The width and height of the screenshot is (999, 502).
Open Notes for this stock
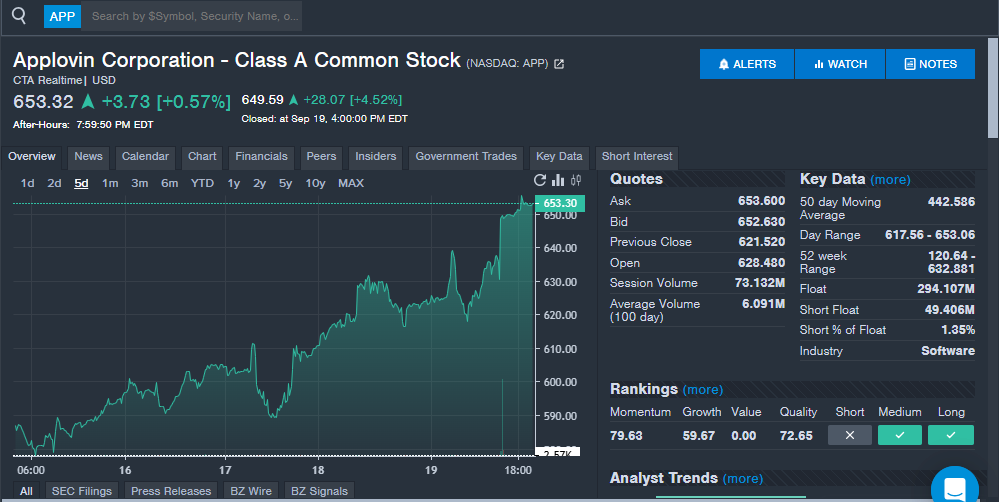(x=930, y=64)
